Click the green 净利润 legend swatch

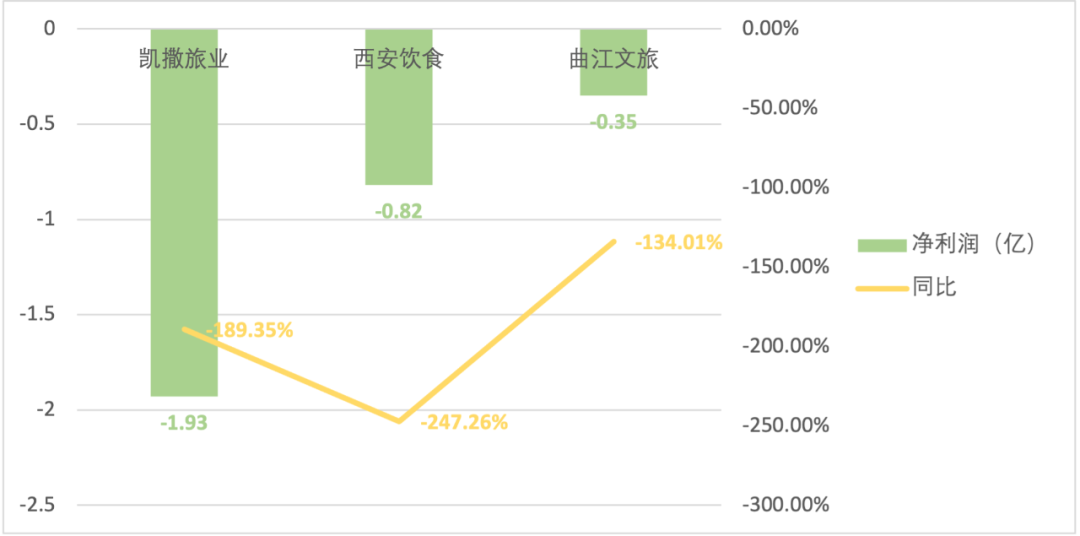tap(881, 245)
